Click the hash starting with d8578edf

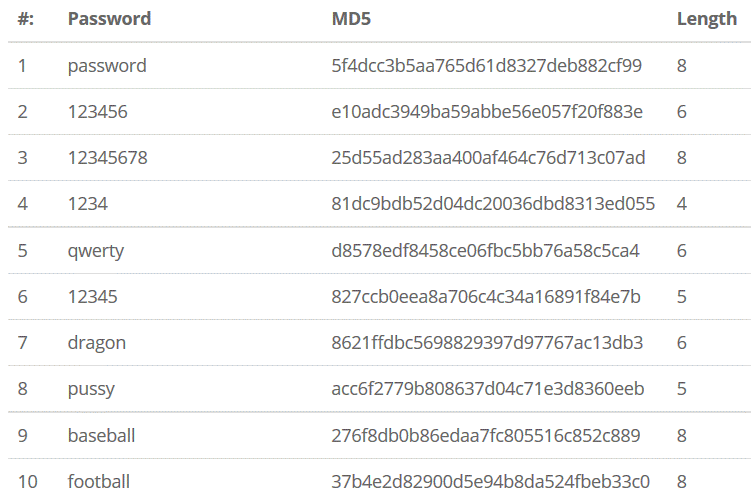pyautogui.click(x=485, y=251)
